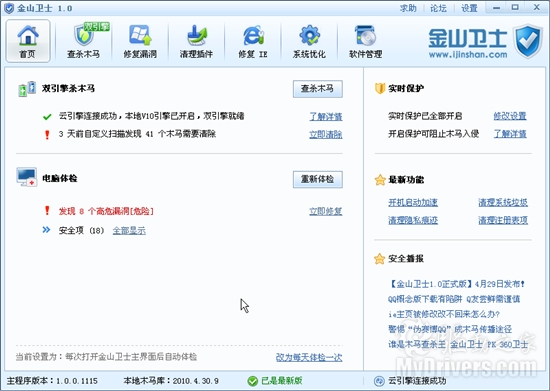The width and height of the screenshot is (550, 391).
Task: Open the 清理插件 tab
Action: [196, 41]
